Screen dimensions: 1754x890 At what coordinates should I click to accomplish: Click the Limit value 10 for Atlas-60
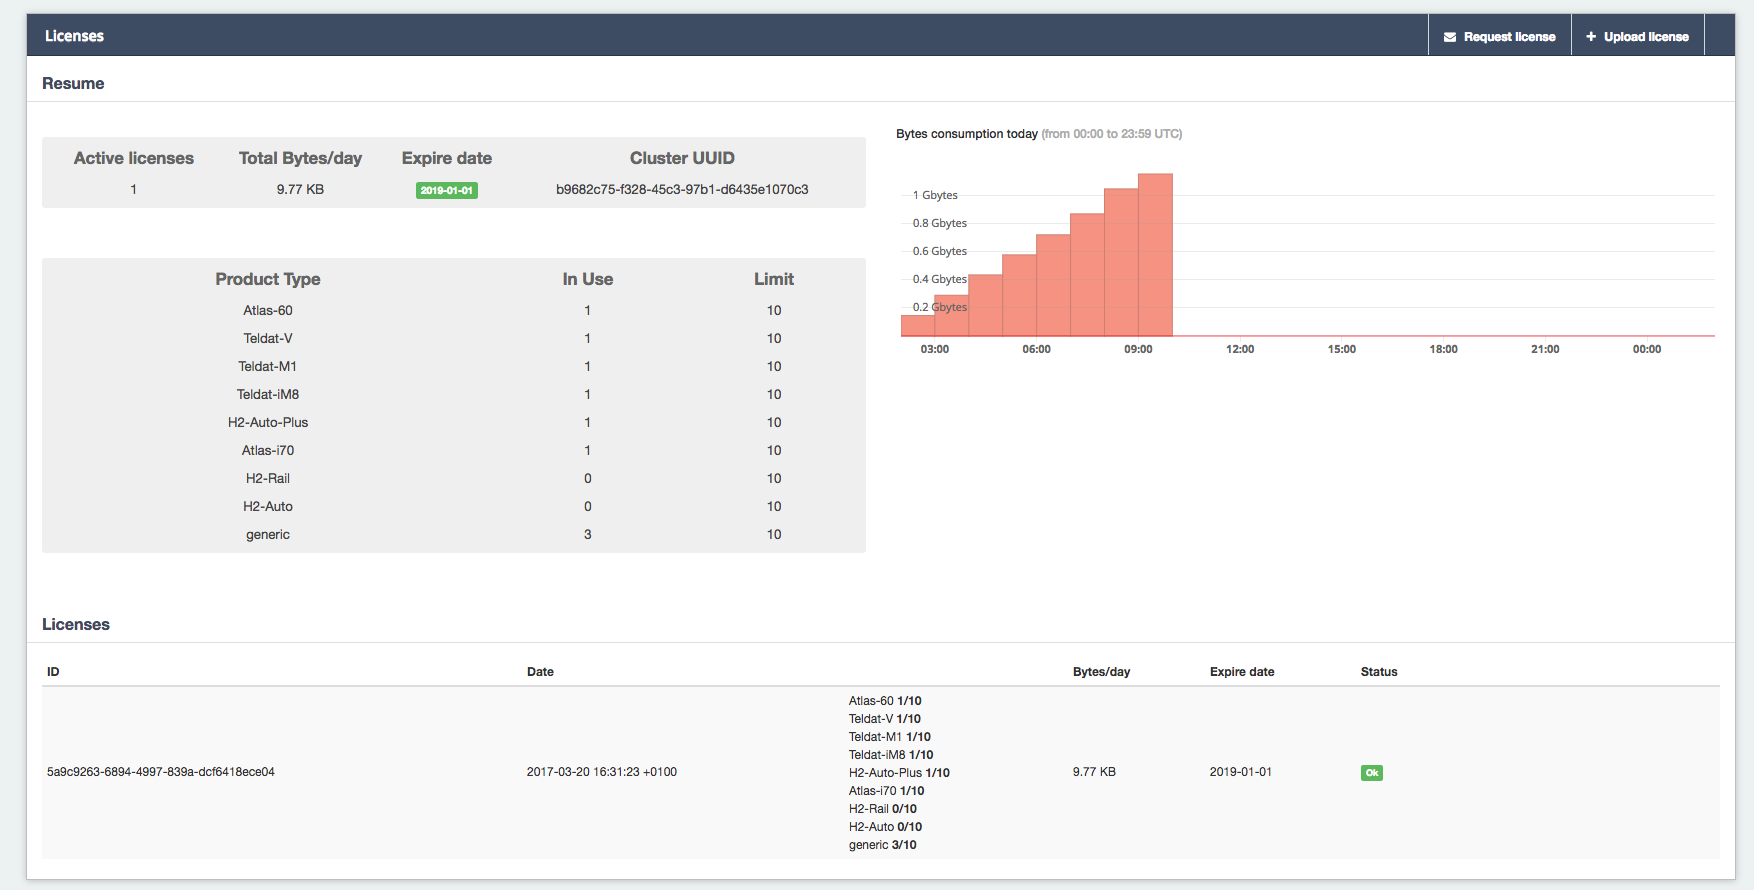[x=774, y=310]
